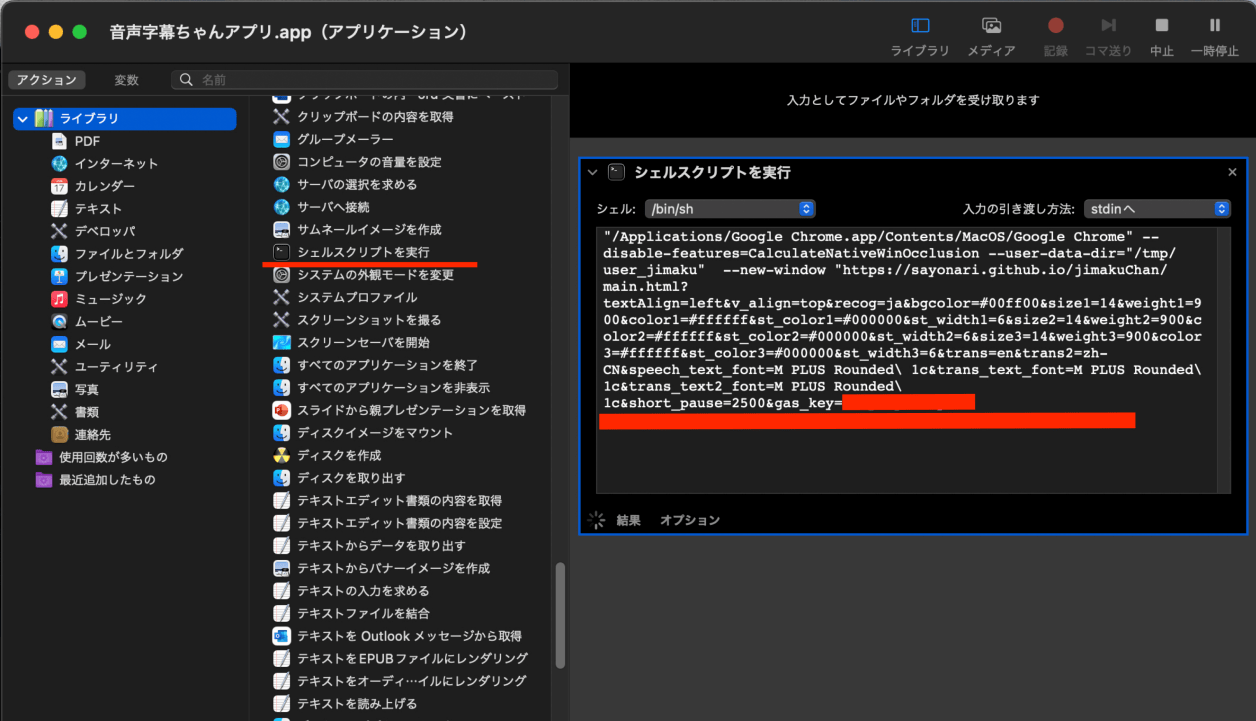This screenshot has width=1256, height=721.
Task: Open the Options tab of action
Action: click(689, 520)
